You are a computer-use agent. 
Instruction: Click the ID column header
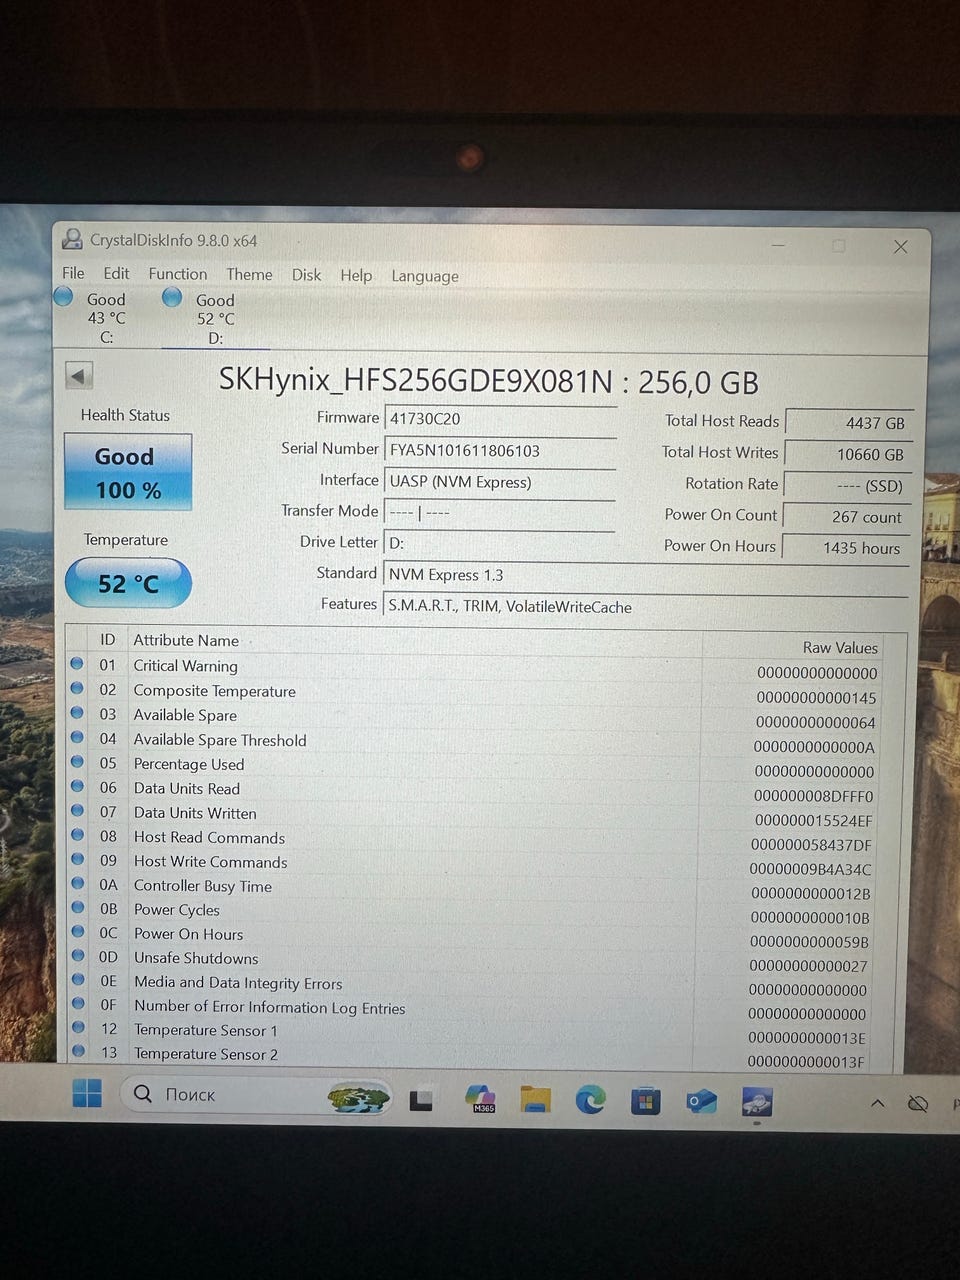(107, 639)
